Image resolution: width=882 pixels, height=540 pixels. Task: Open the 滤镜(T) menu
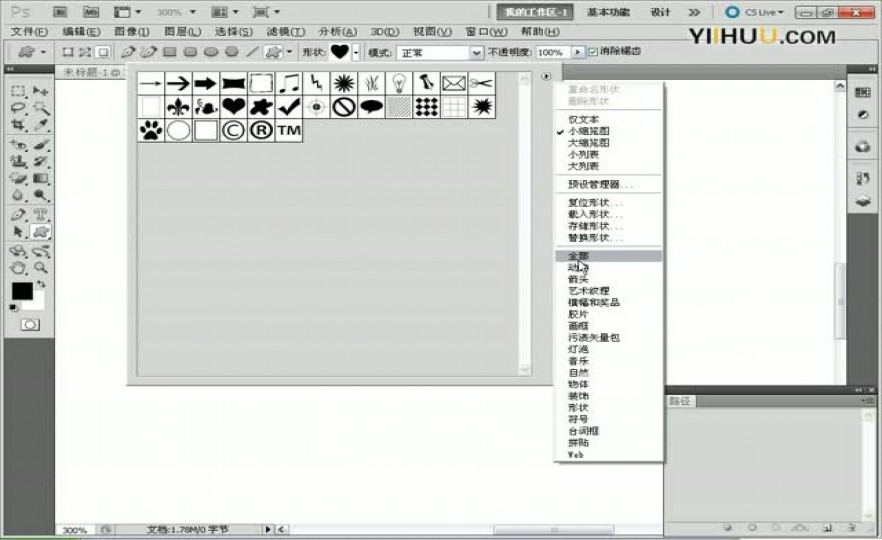(286, 32)
